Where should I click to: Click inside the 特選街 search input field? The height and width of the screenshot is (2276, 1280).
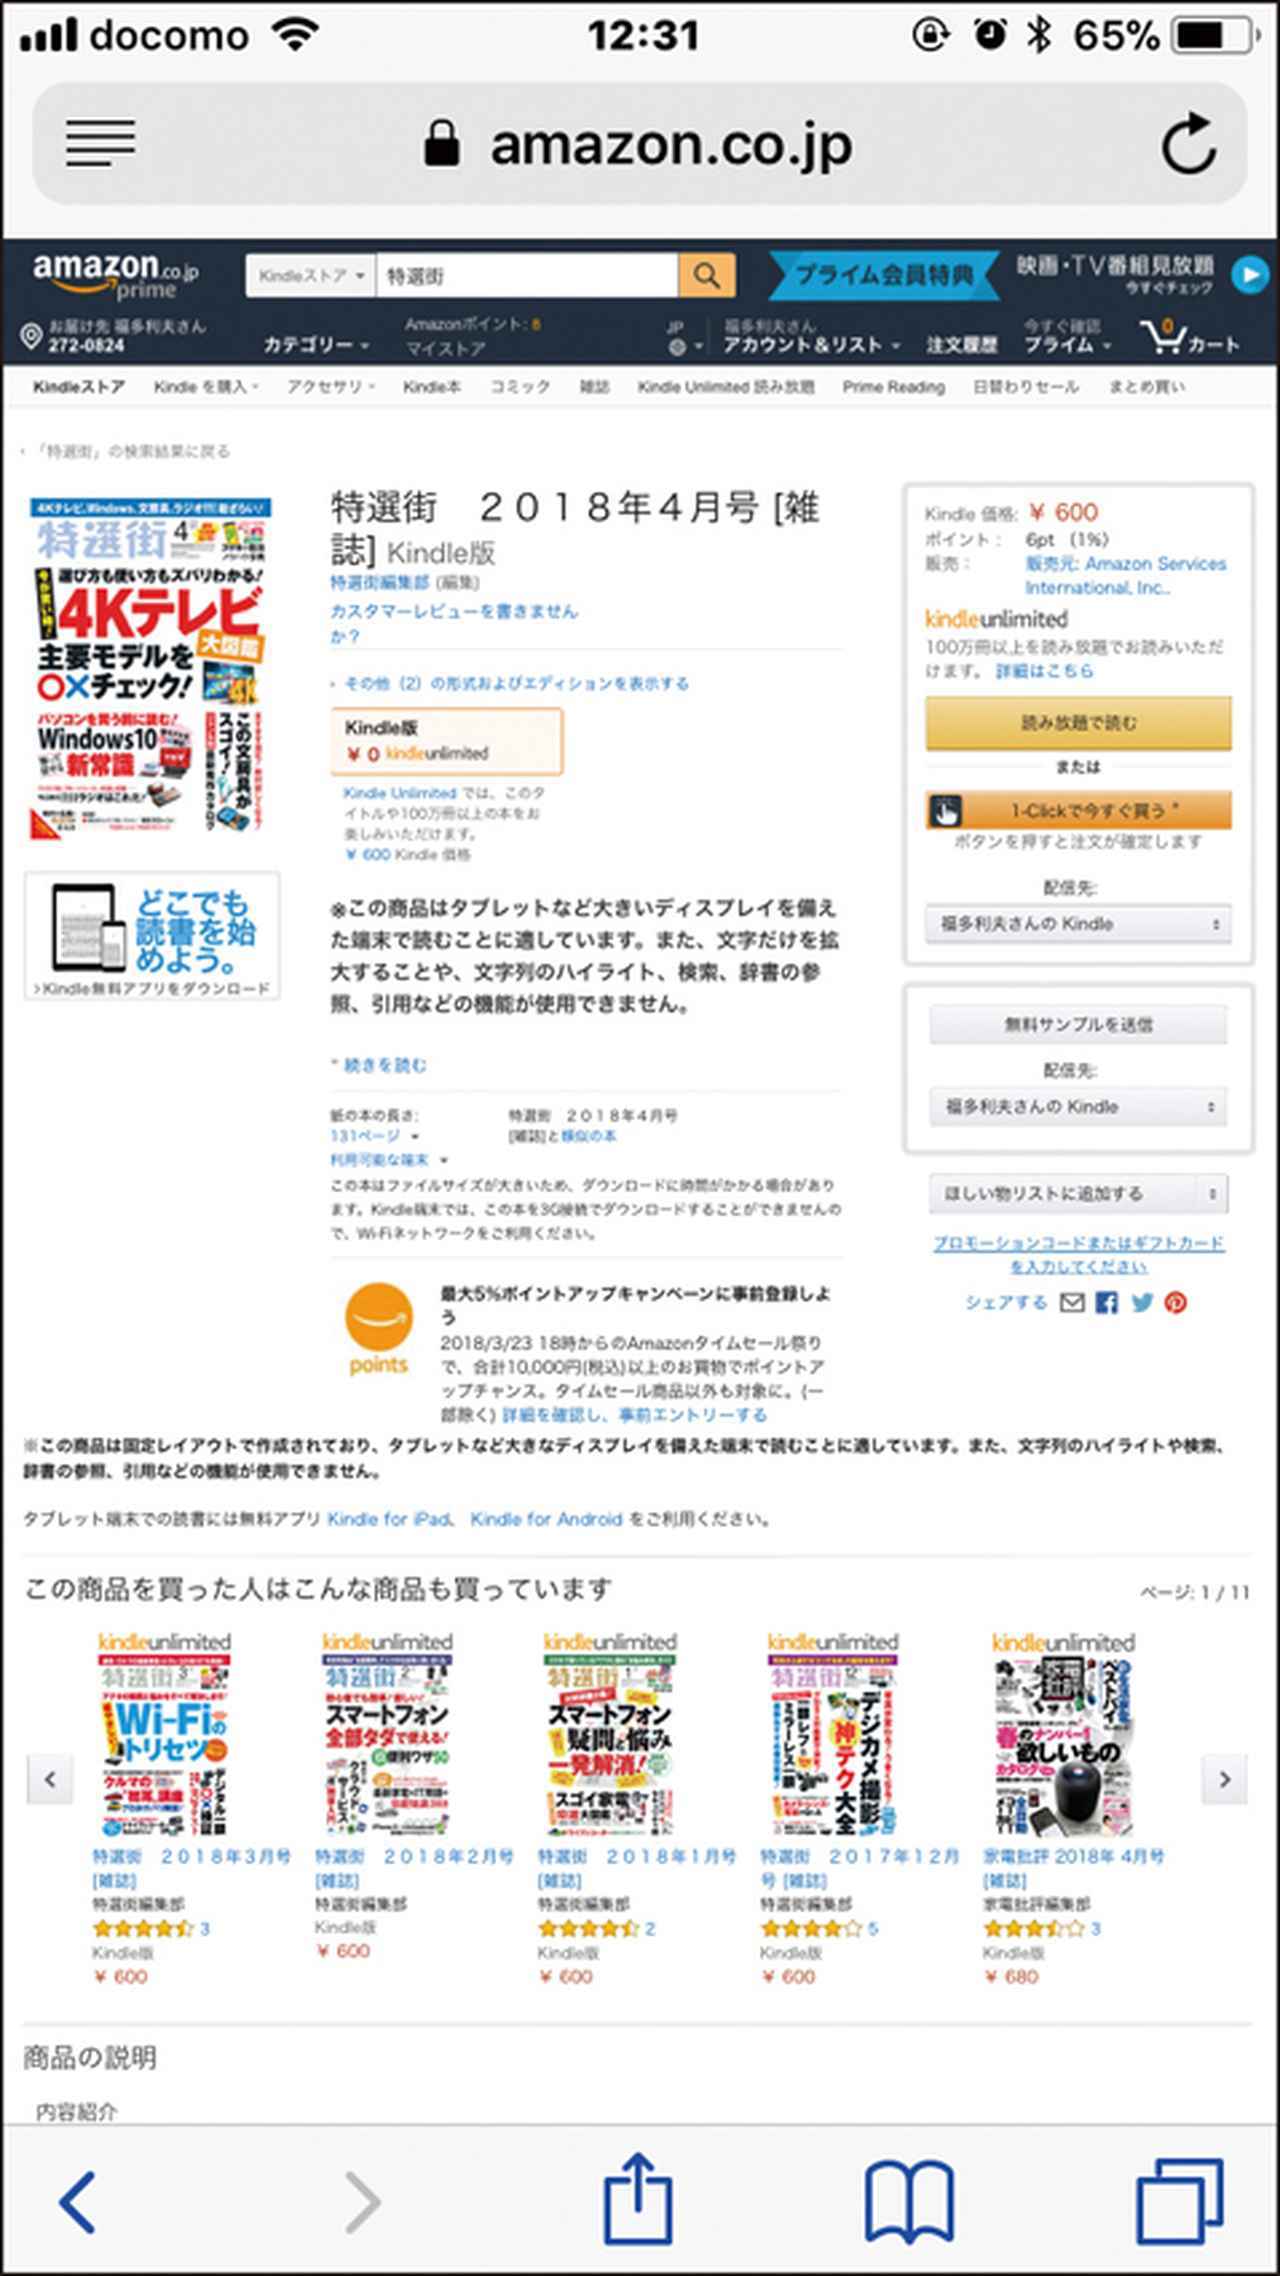pos(527,275)
